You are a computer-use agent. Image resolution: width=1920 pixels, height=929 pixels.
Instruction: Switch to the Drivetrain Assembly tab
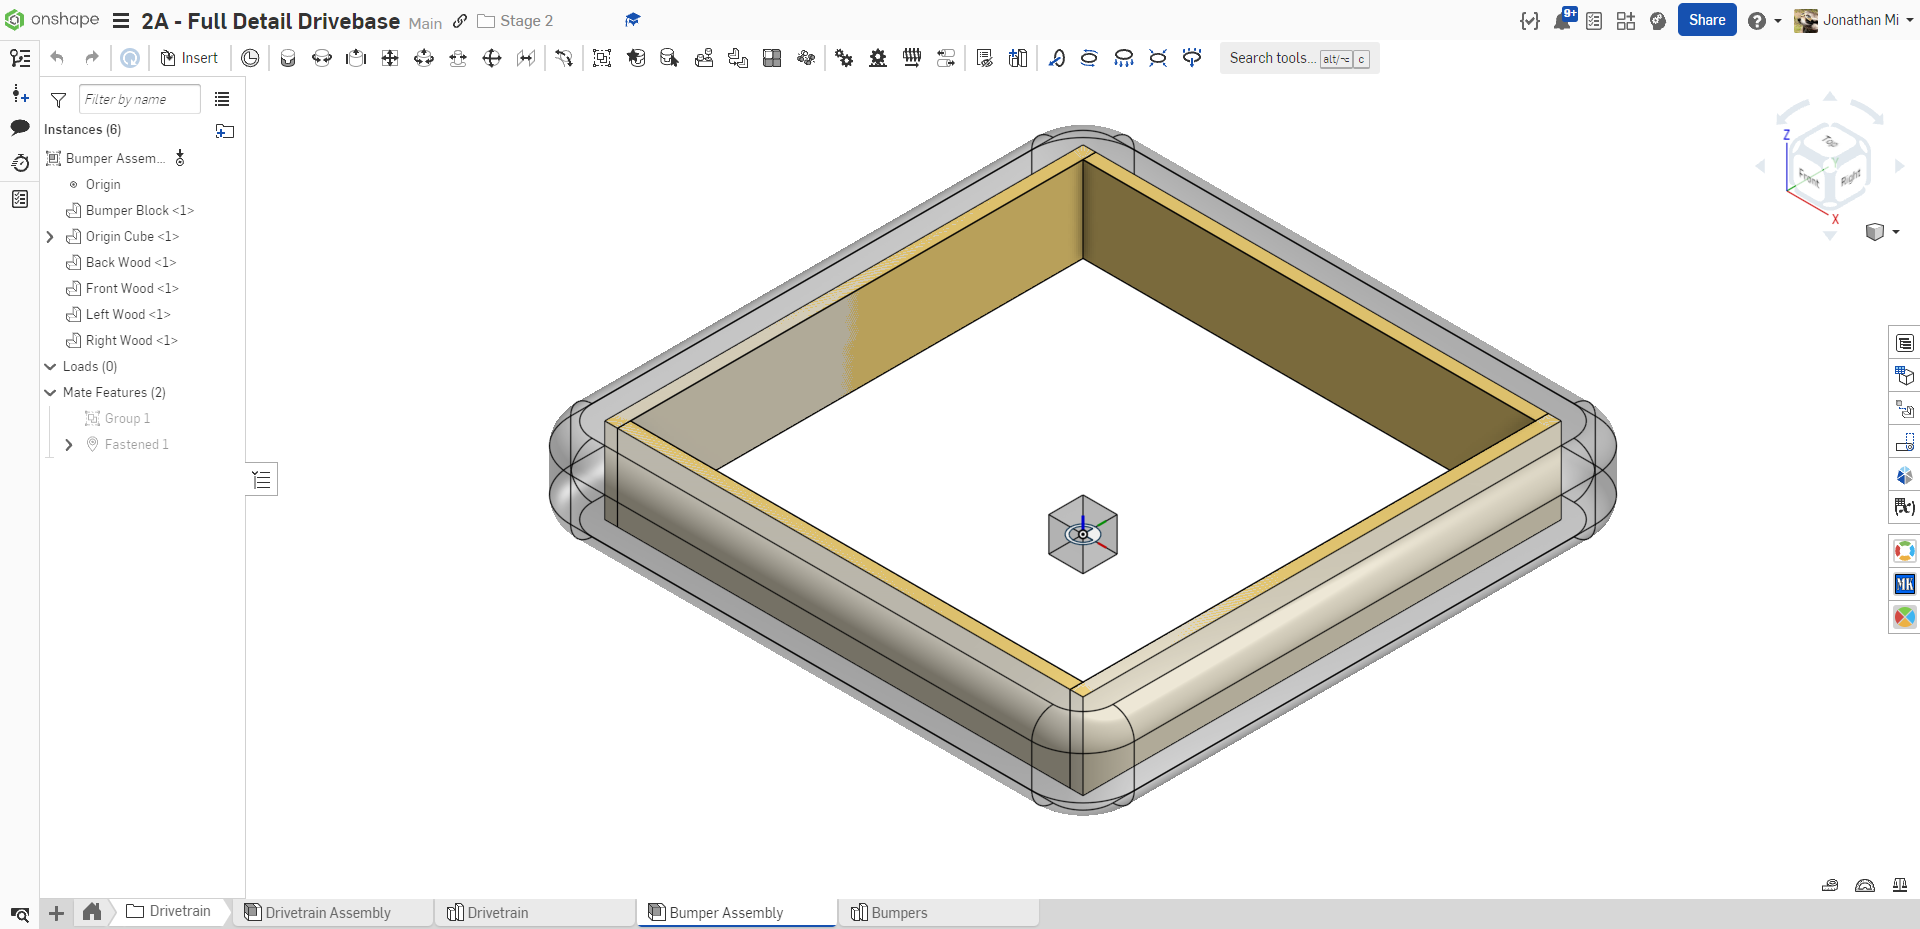(328, 913)
